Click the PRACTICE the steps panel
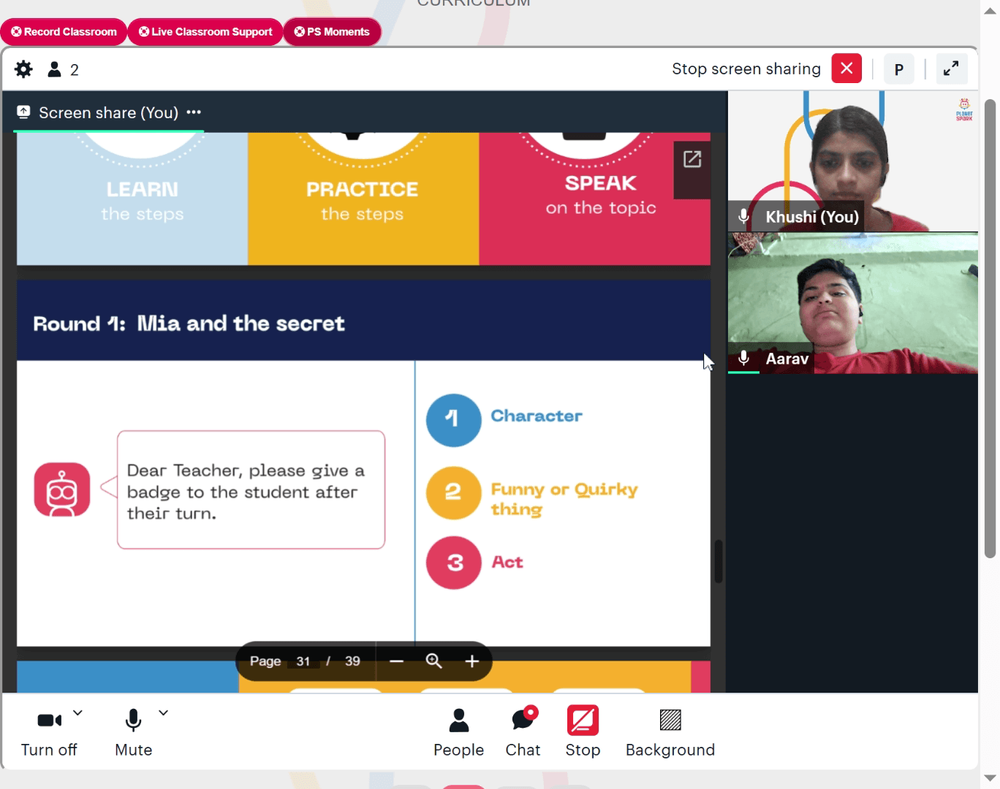Viewport: 1000px width, 789px height. coord(363,198)
